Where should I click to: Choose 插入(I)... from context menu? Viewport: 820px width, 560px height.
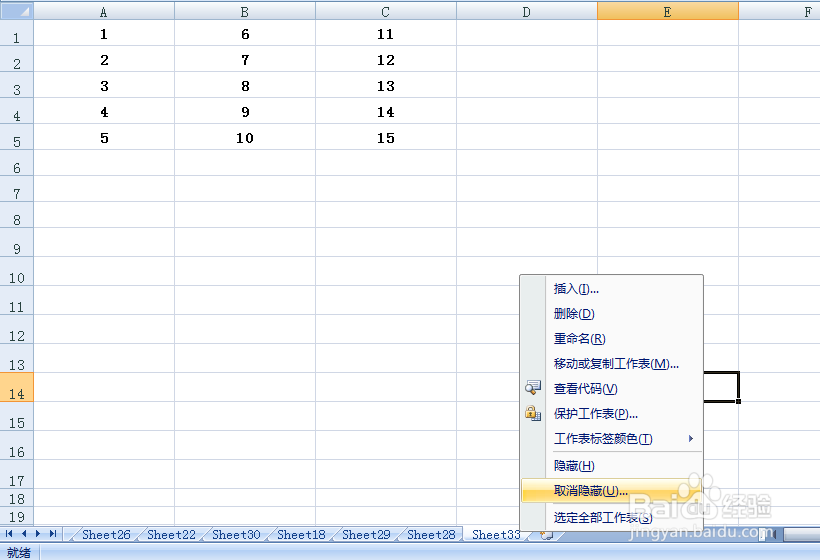(x=612, y=289)
